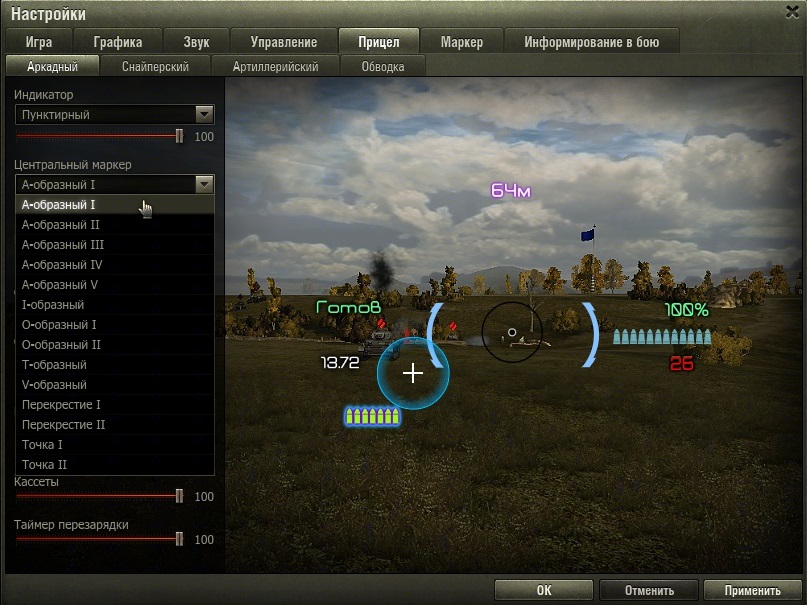807x605 pixels.
Task: Choose А-образный V marker option
Action: (115, 284)
